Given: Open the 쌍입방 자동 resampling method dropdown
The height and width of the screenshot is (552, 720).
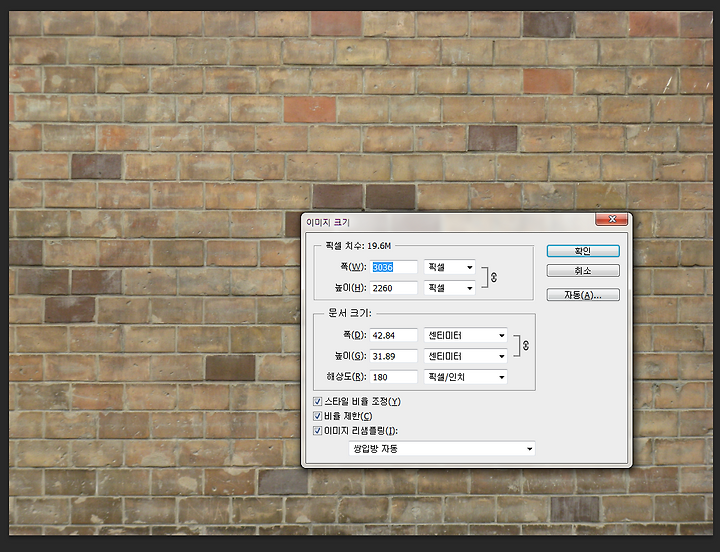Looking at the screenshot, I should [442, 449].
